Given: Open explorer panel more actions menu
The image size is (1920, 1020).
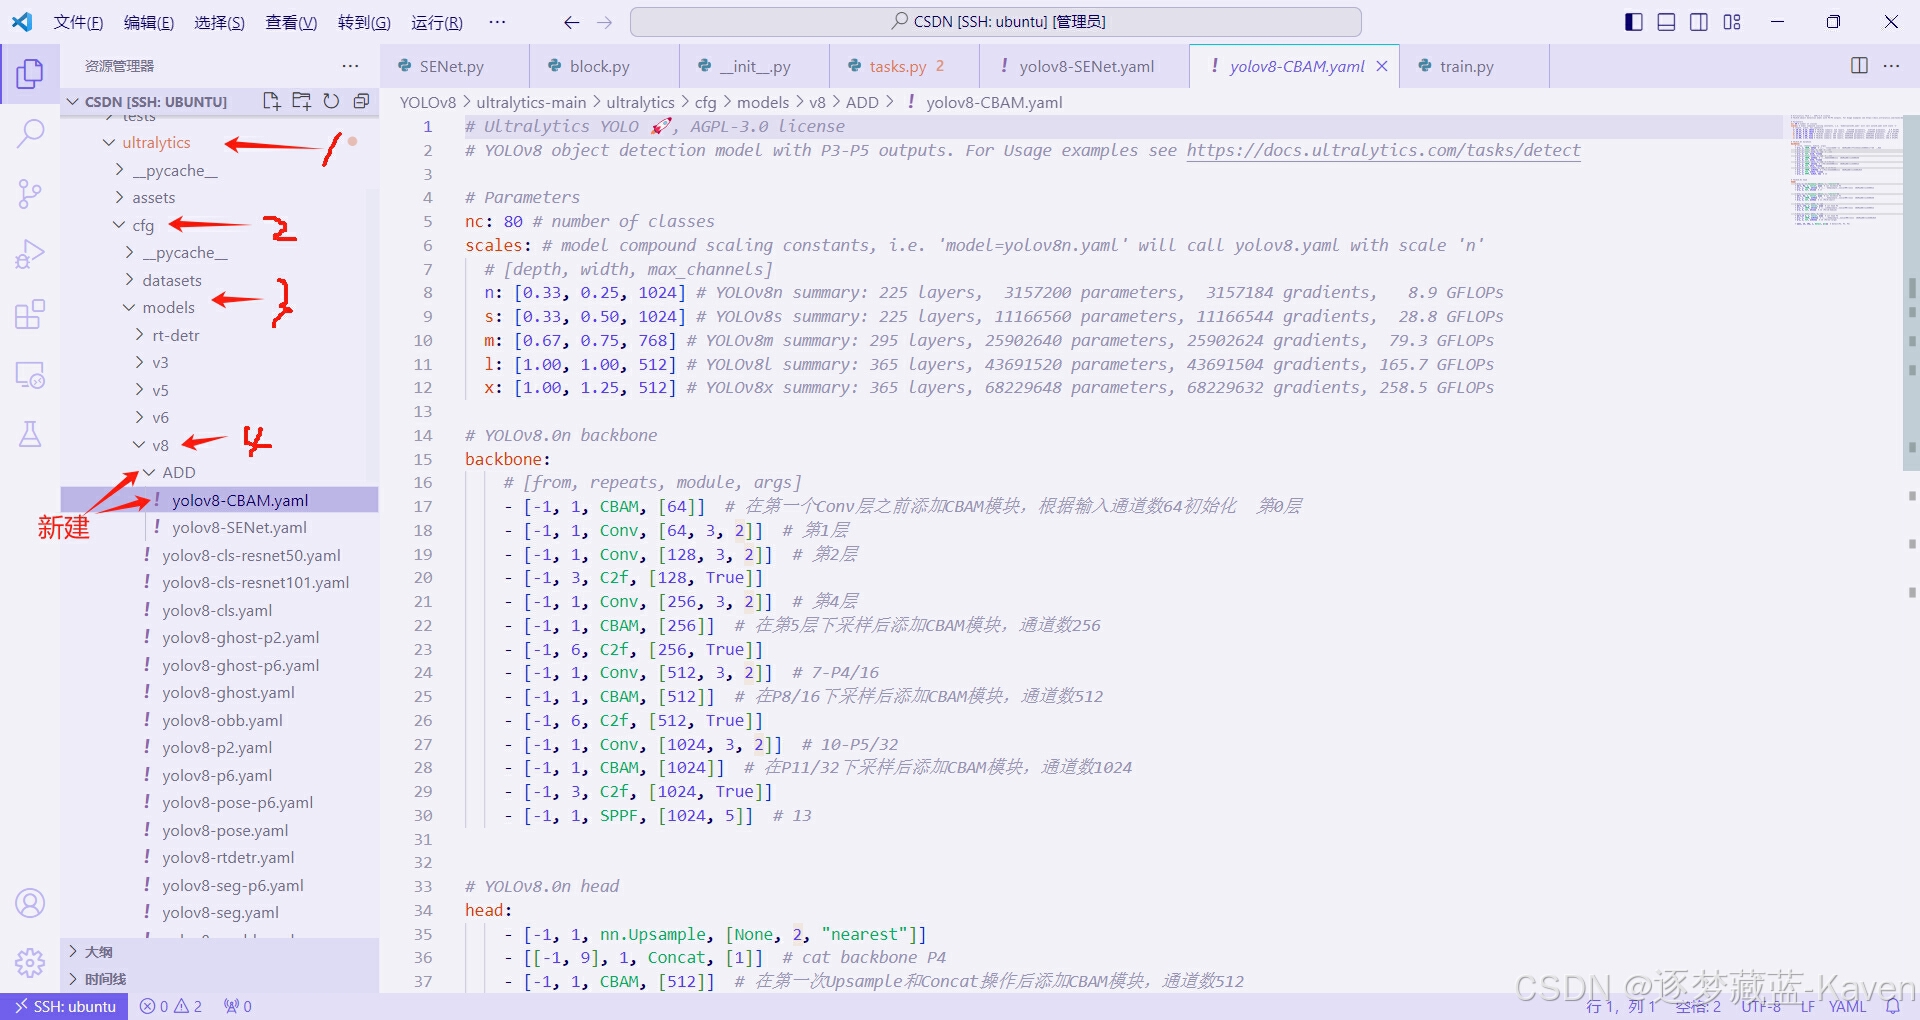Looking at the screenshot, I should click(x=350, y=66).
